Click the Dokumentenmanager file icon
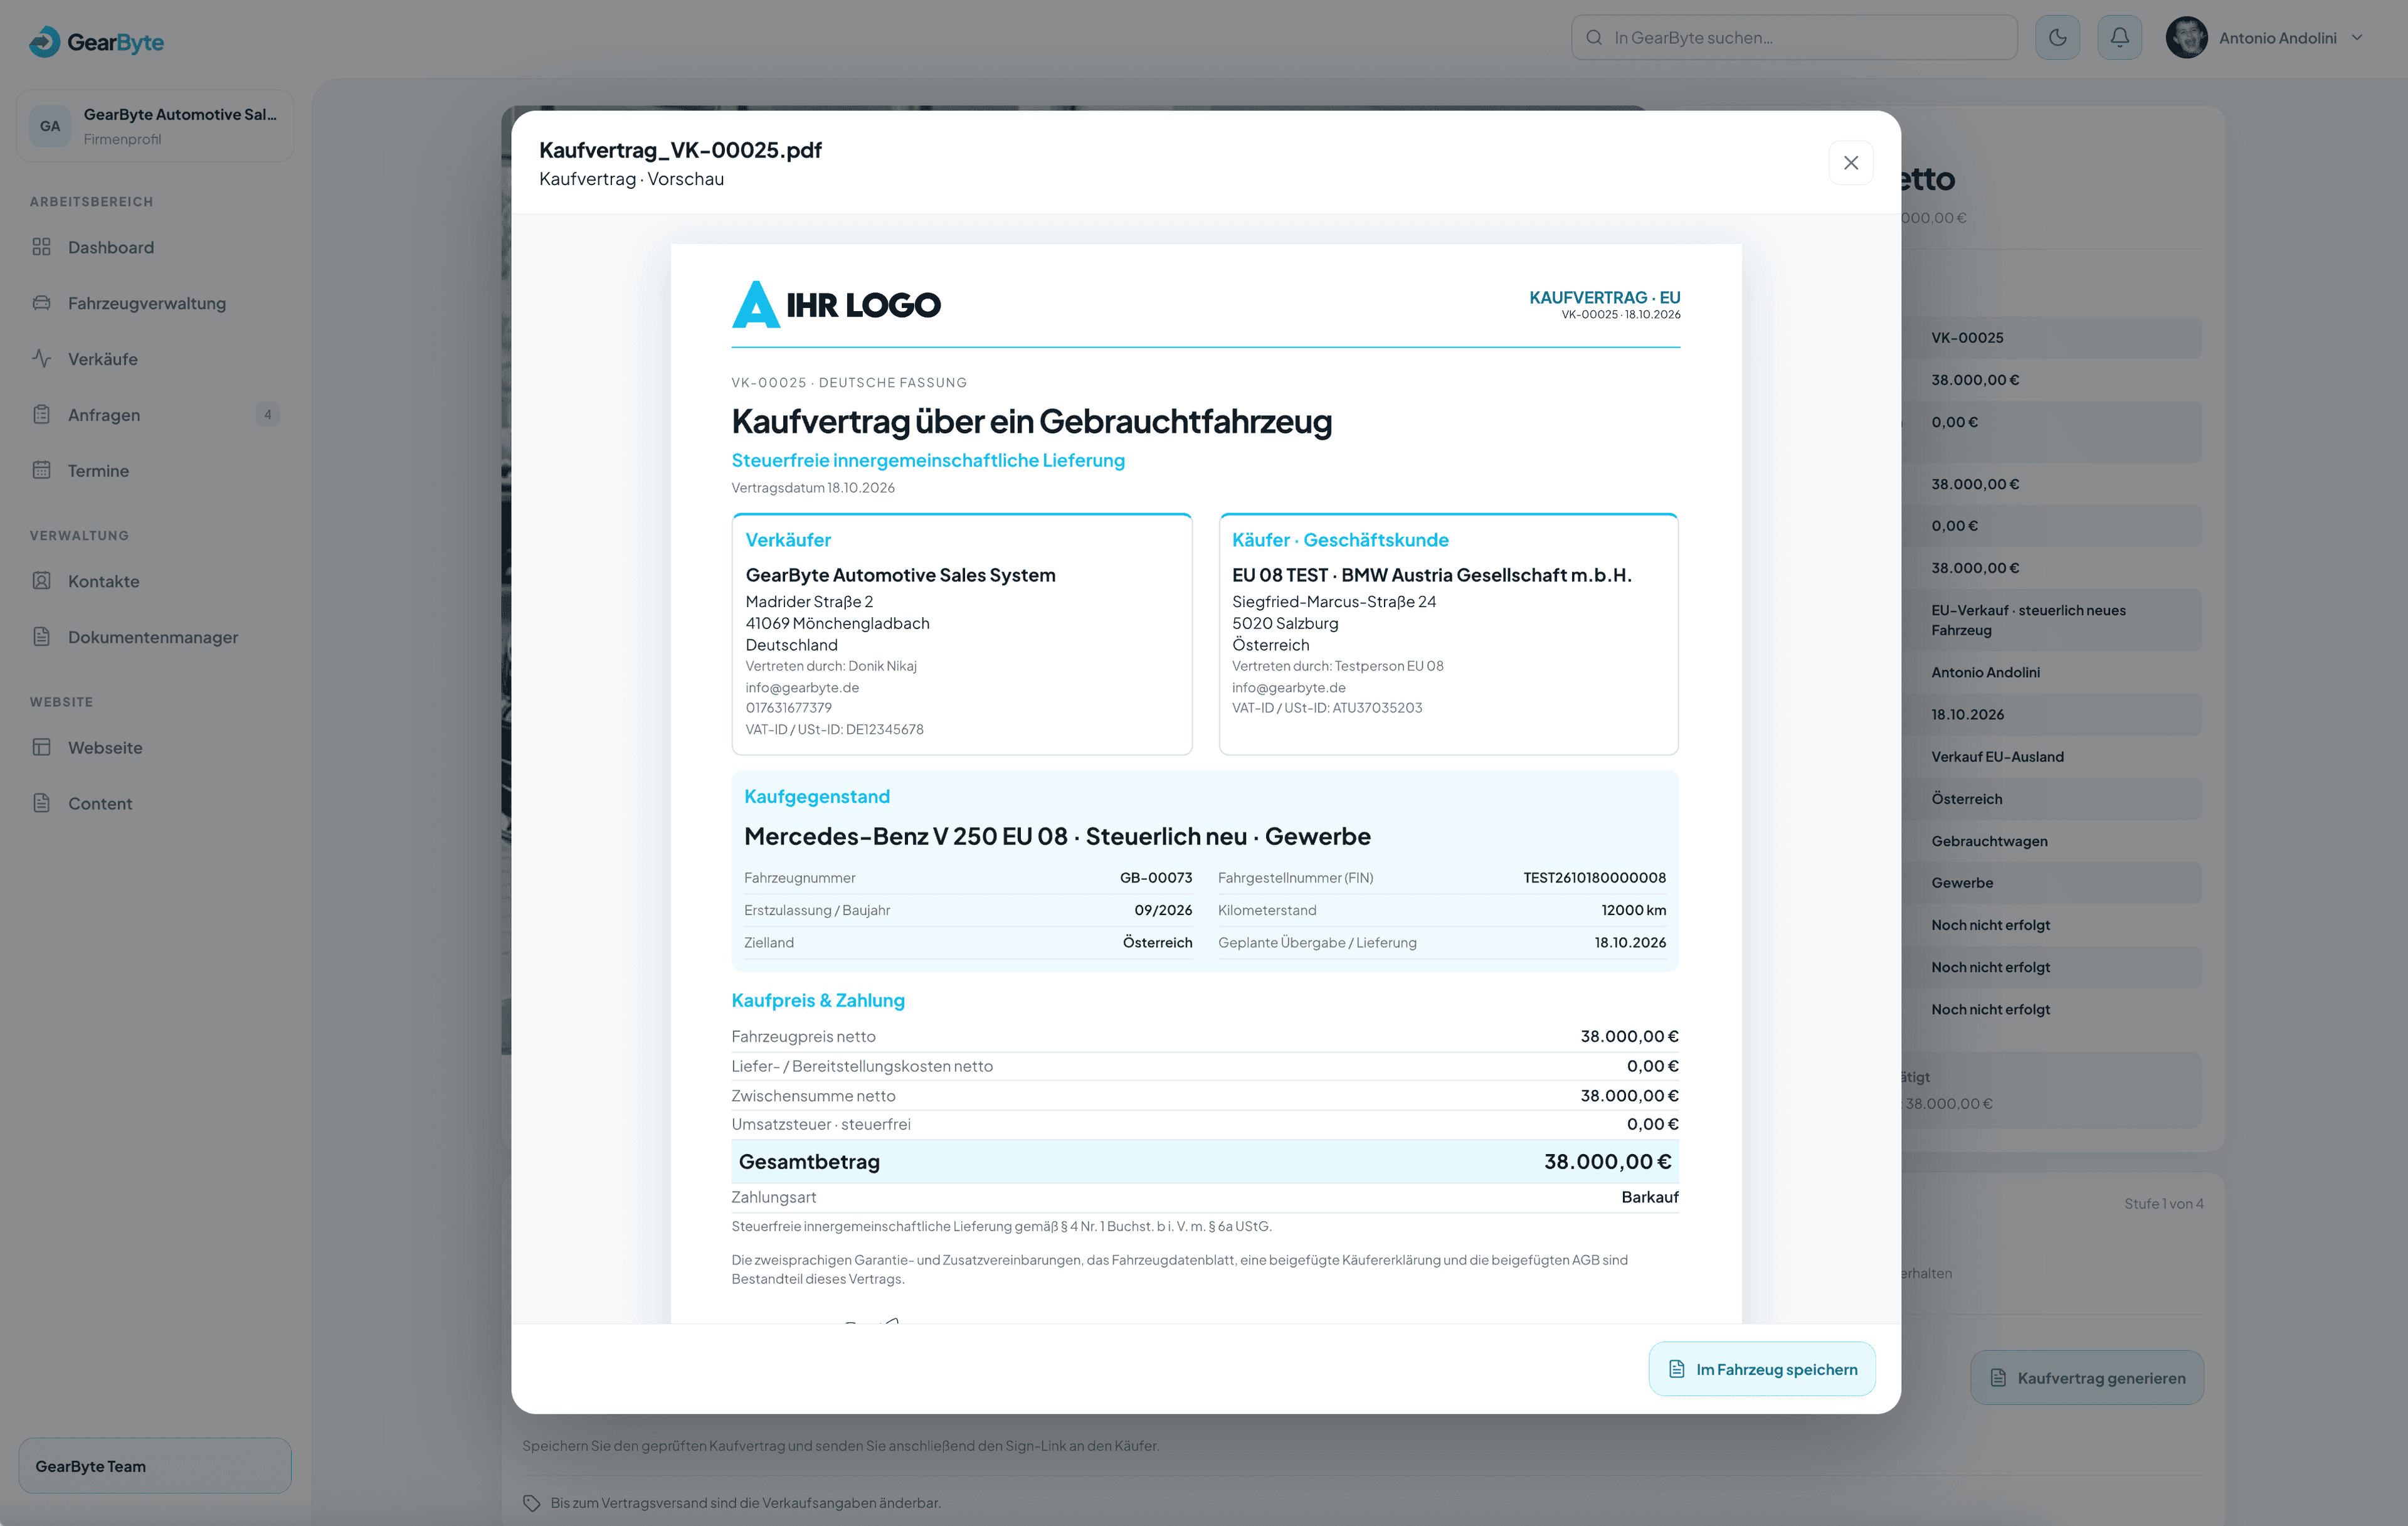Screen dimensions: 2408x1526 (x=41, y=637)
